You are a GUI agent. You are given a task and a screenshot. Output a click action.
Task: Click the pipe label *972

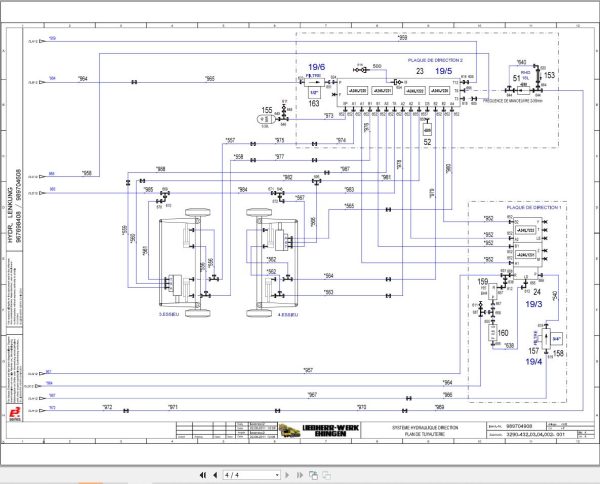click(108, 407)
